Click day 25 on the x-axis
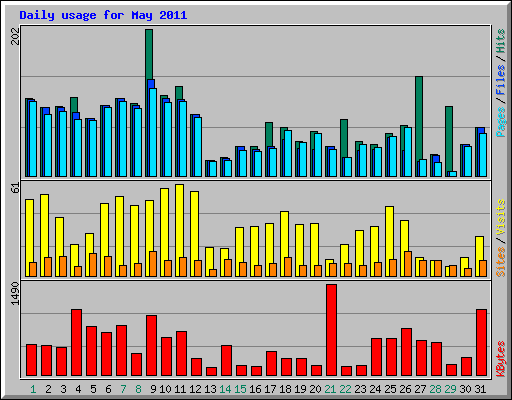This screenshot has height=400, width=512. pos(390,389)
